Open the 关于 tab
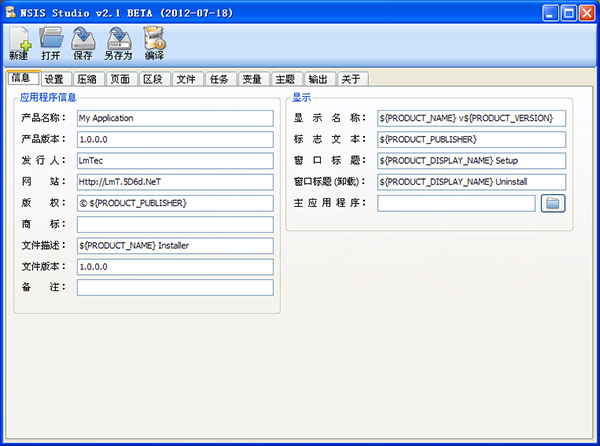 coord(351,79)
